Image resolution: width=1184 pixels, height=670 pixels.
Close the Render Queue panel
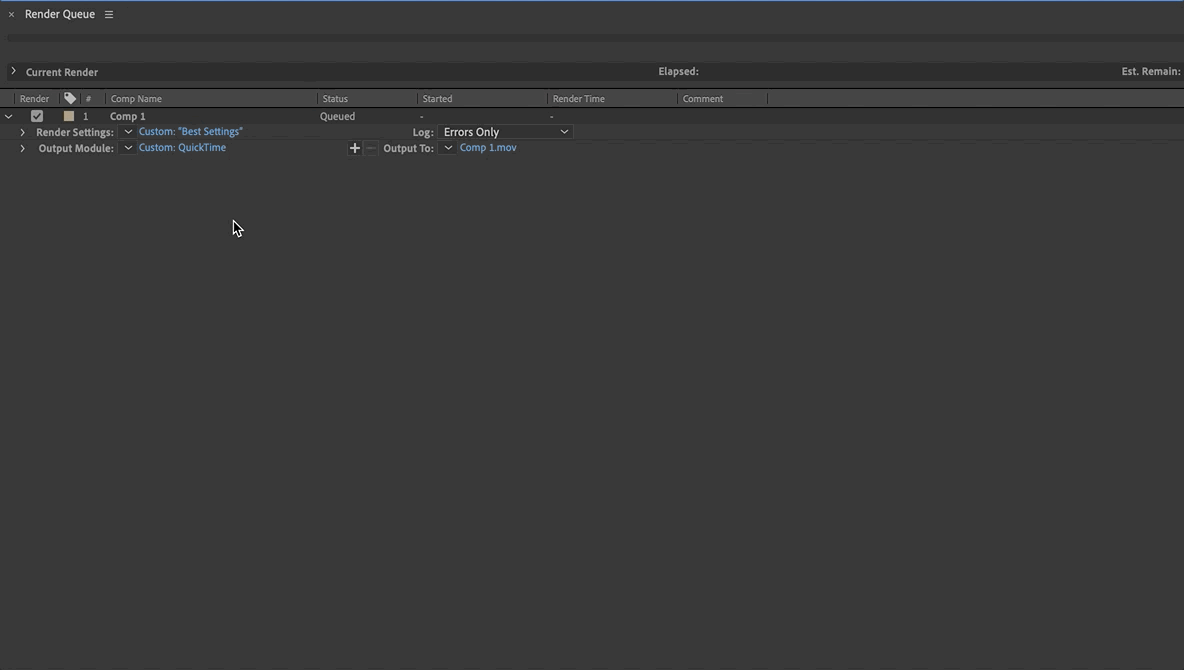coord(11,14)
